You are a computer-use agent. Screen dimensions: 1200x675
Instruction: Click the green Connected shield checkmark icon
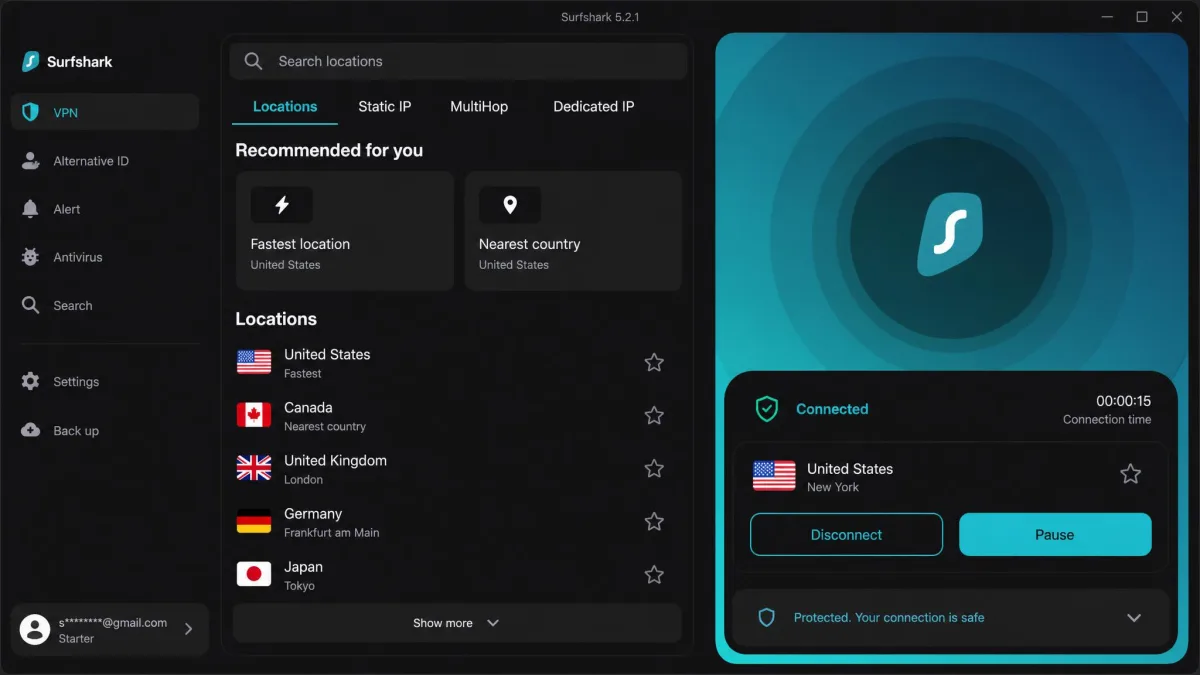click(x=767, y=408)
